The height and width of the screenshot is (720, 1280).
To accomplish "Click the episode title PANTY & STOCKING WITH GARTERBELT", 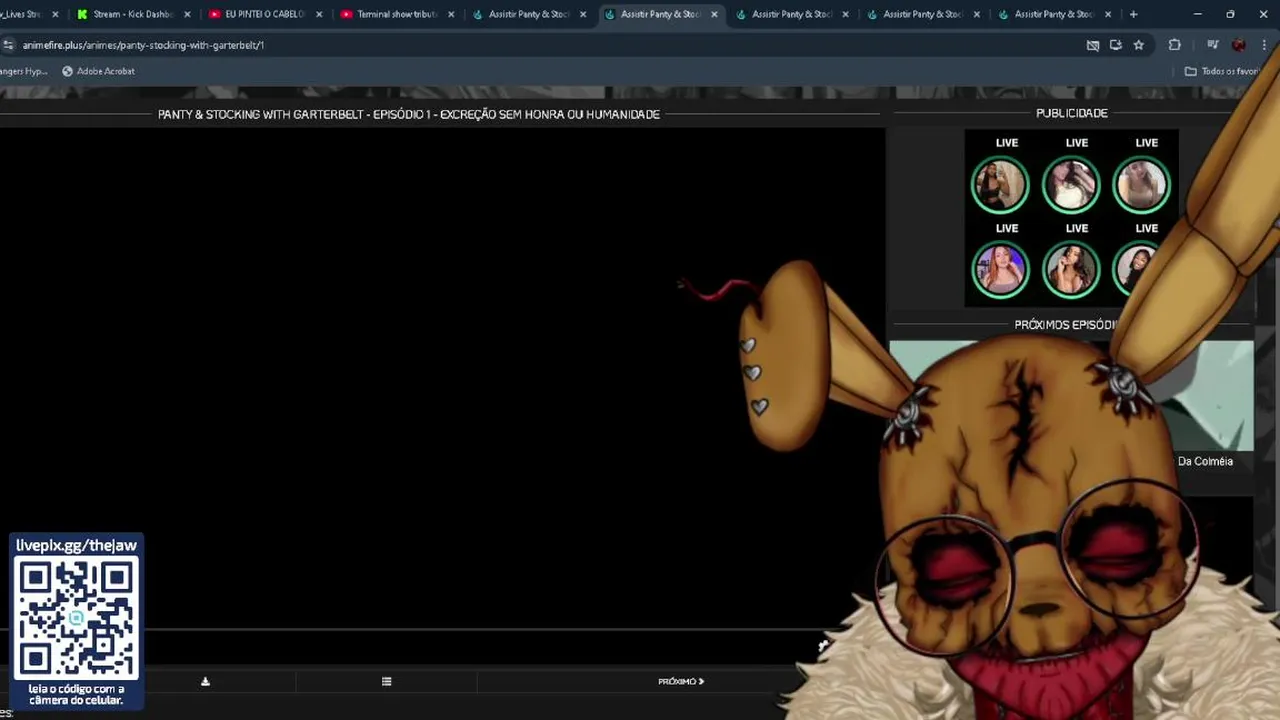I will click(408, 114).
